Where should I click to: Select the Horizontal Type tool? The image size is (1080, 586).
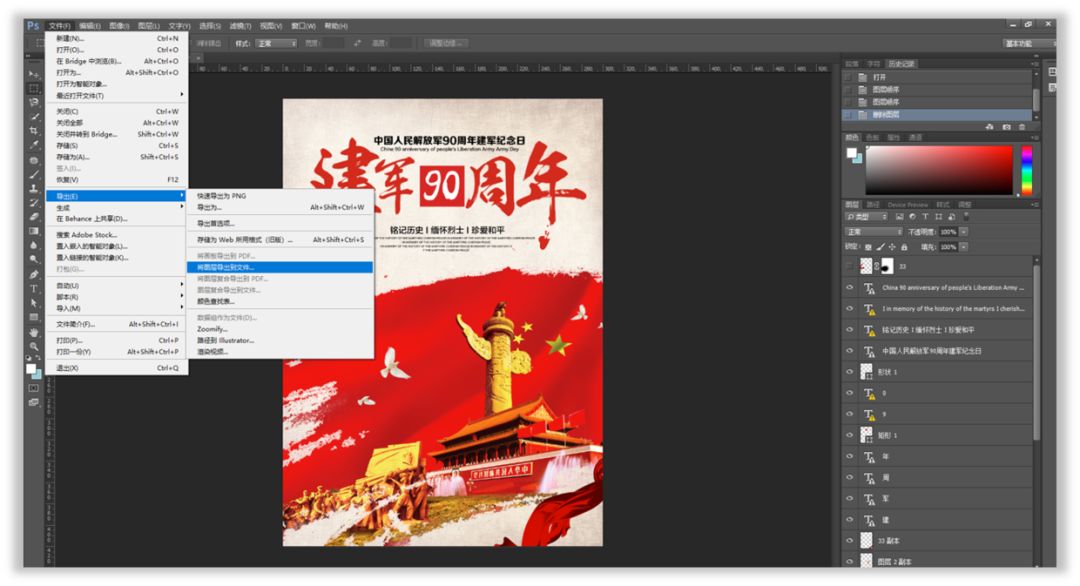33,289
